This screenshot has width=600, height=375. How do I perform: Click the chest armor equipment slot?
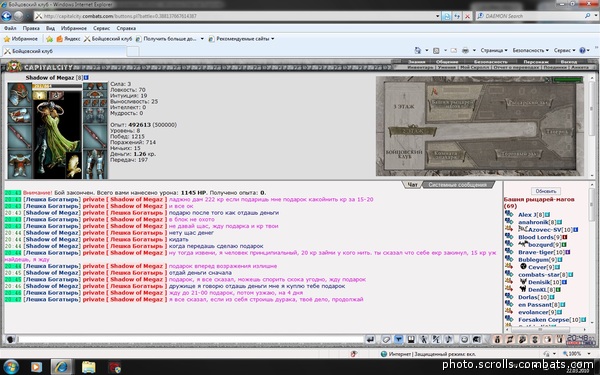coord(19,165)
